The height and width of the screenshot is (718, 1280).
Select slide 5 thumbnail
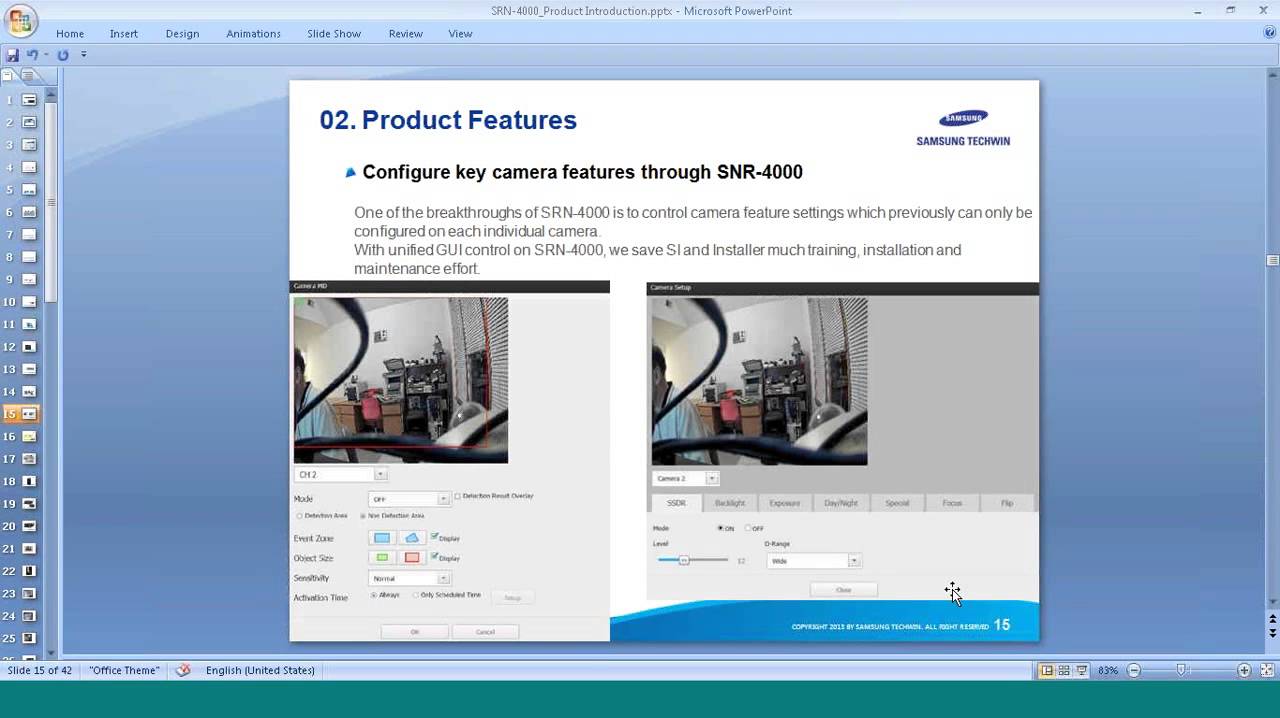pyautogui.click(x=29, y=190)
